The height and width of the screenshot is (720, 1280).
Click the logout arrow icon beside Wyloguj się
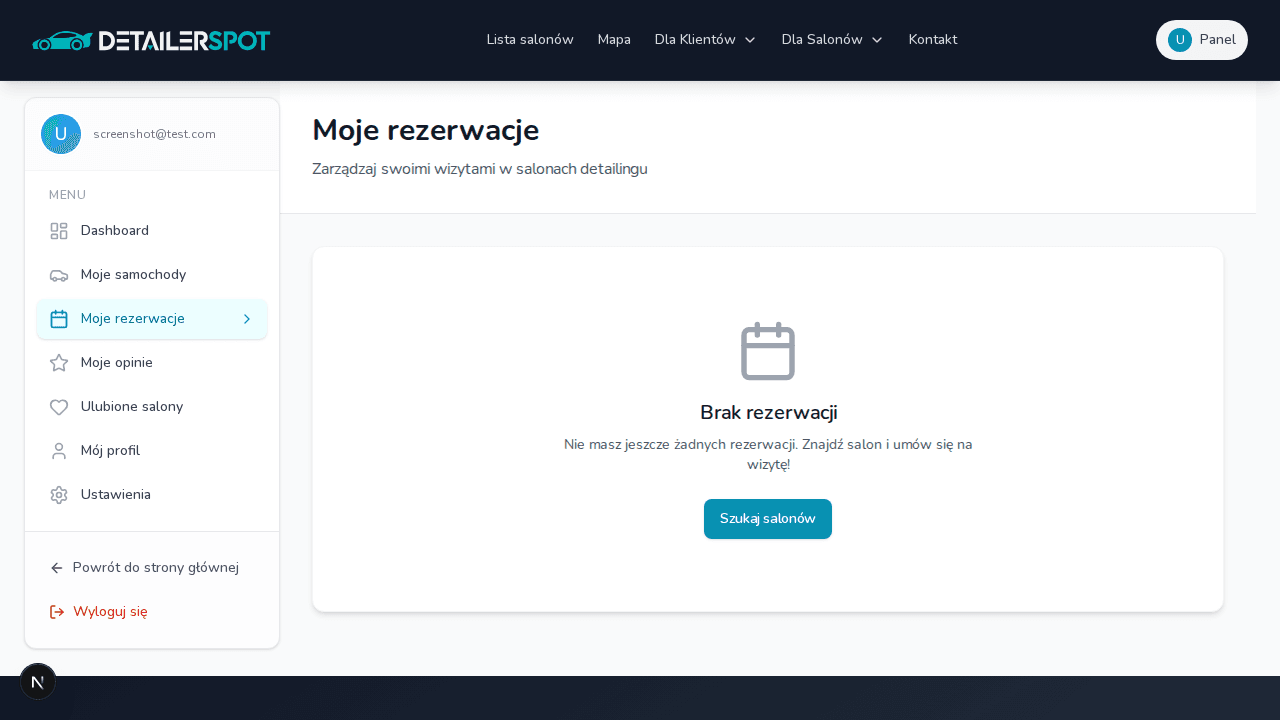pos(57,611)
